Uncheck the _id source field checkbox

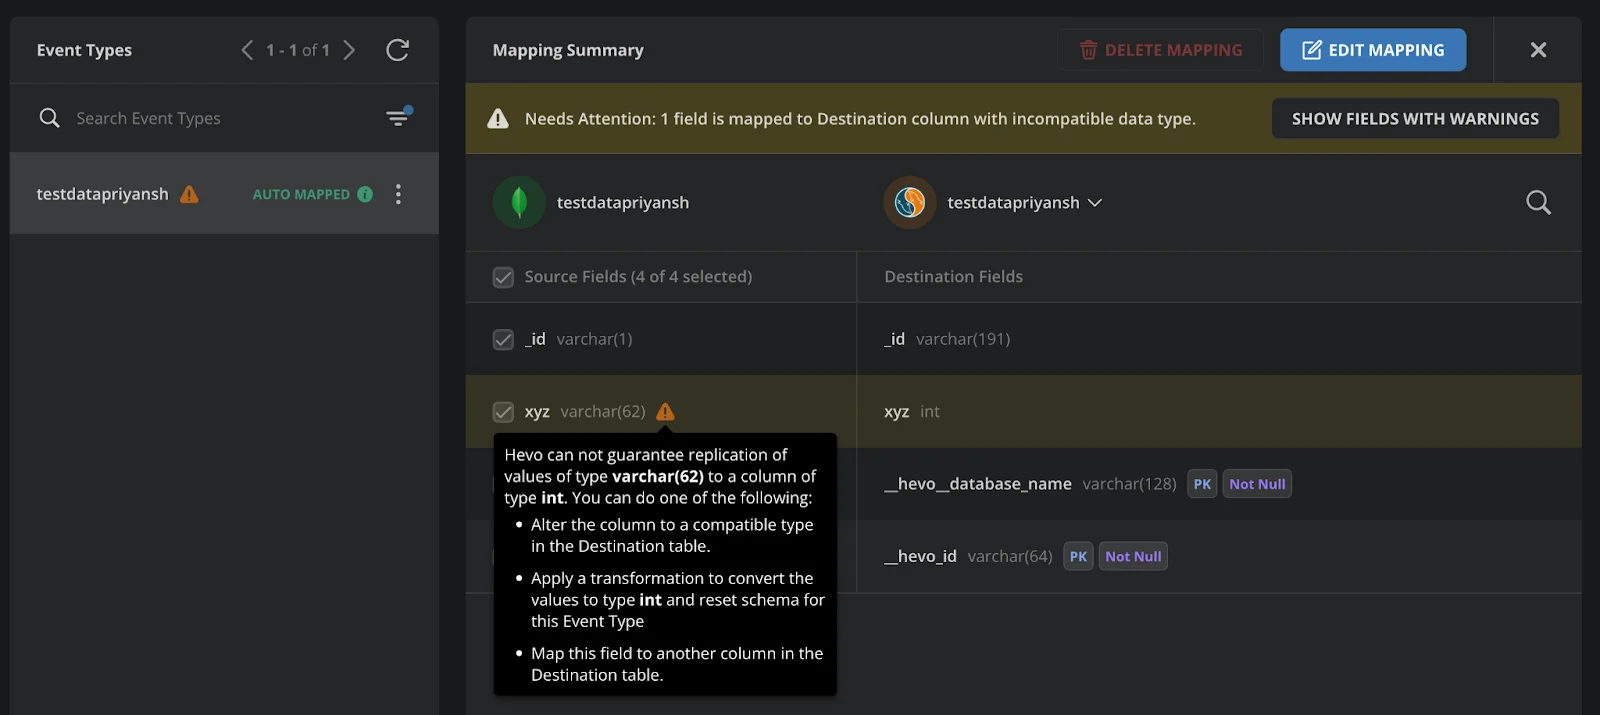pos(503,340)
